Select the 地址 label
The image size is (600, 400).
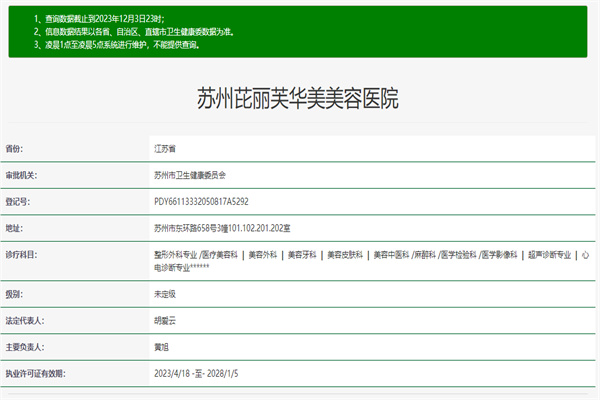tap(14, 229)
